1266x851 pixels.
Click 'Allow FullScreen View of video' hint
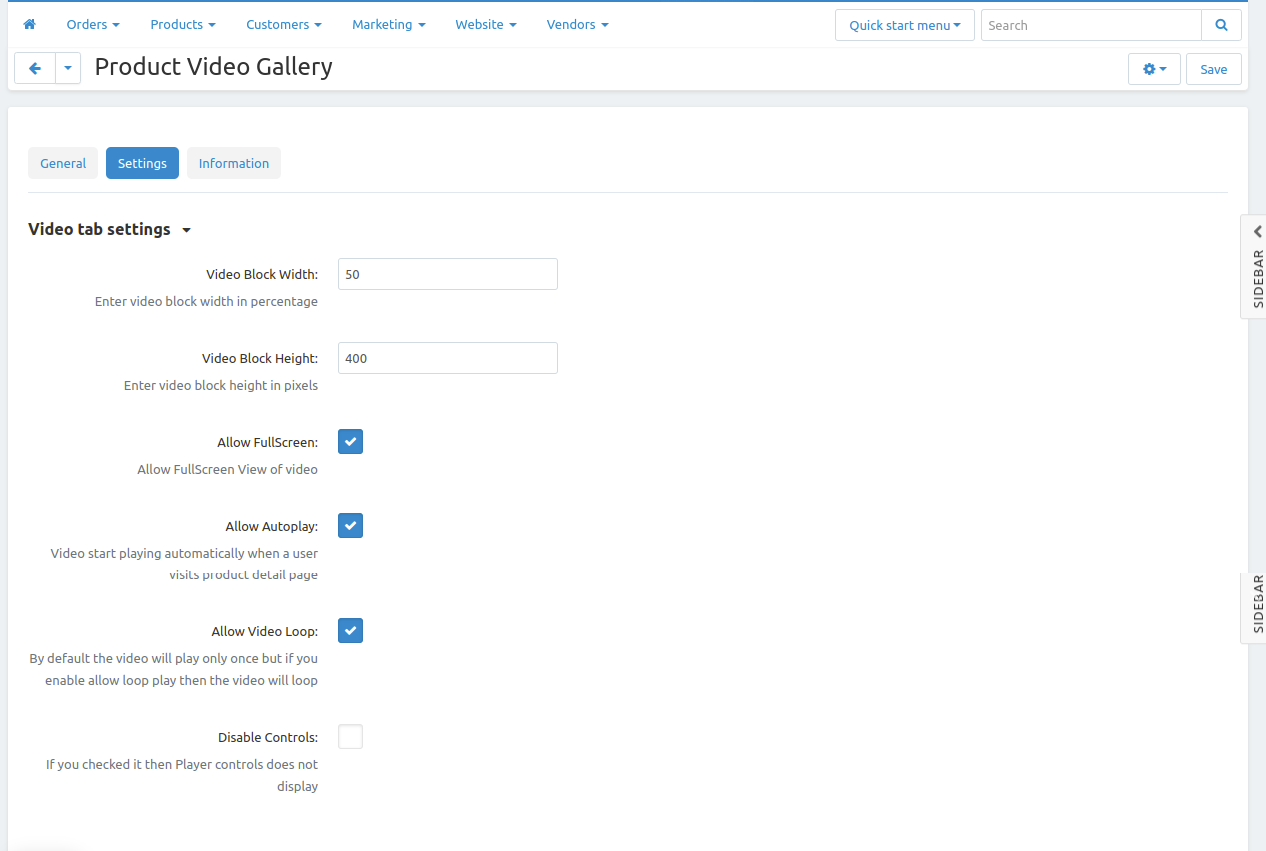coord(227,469)
